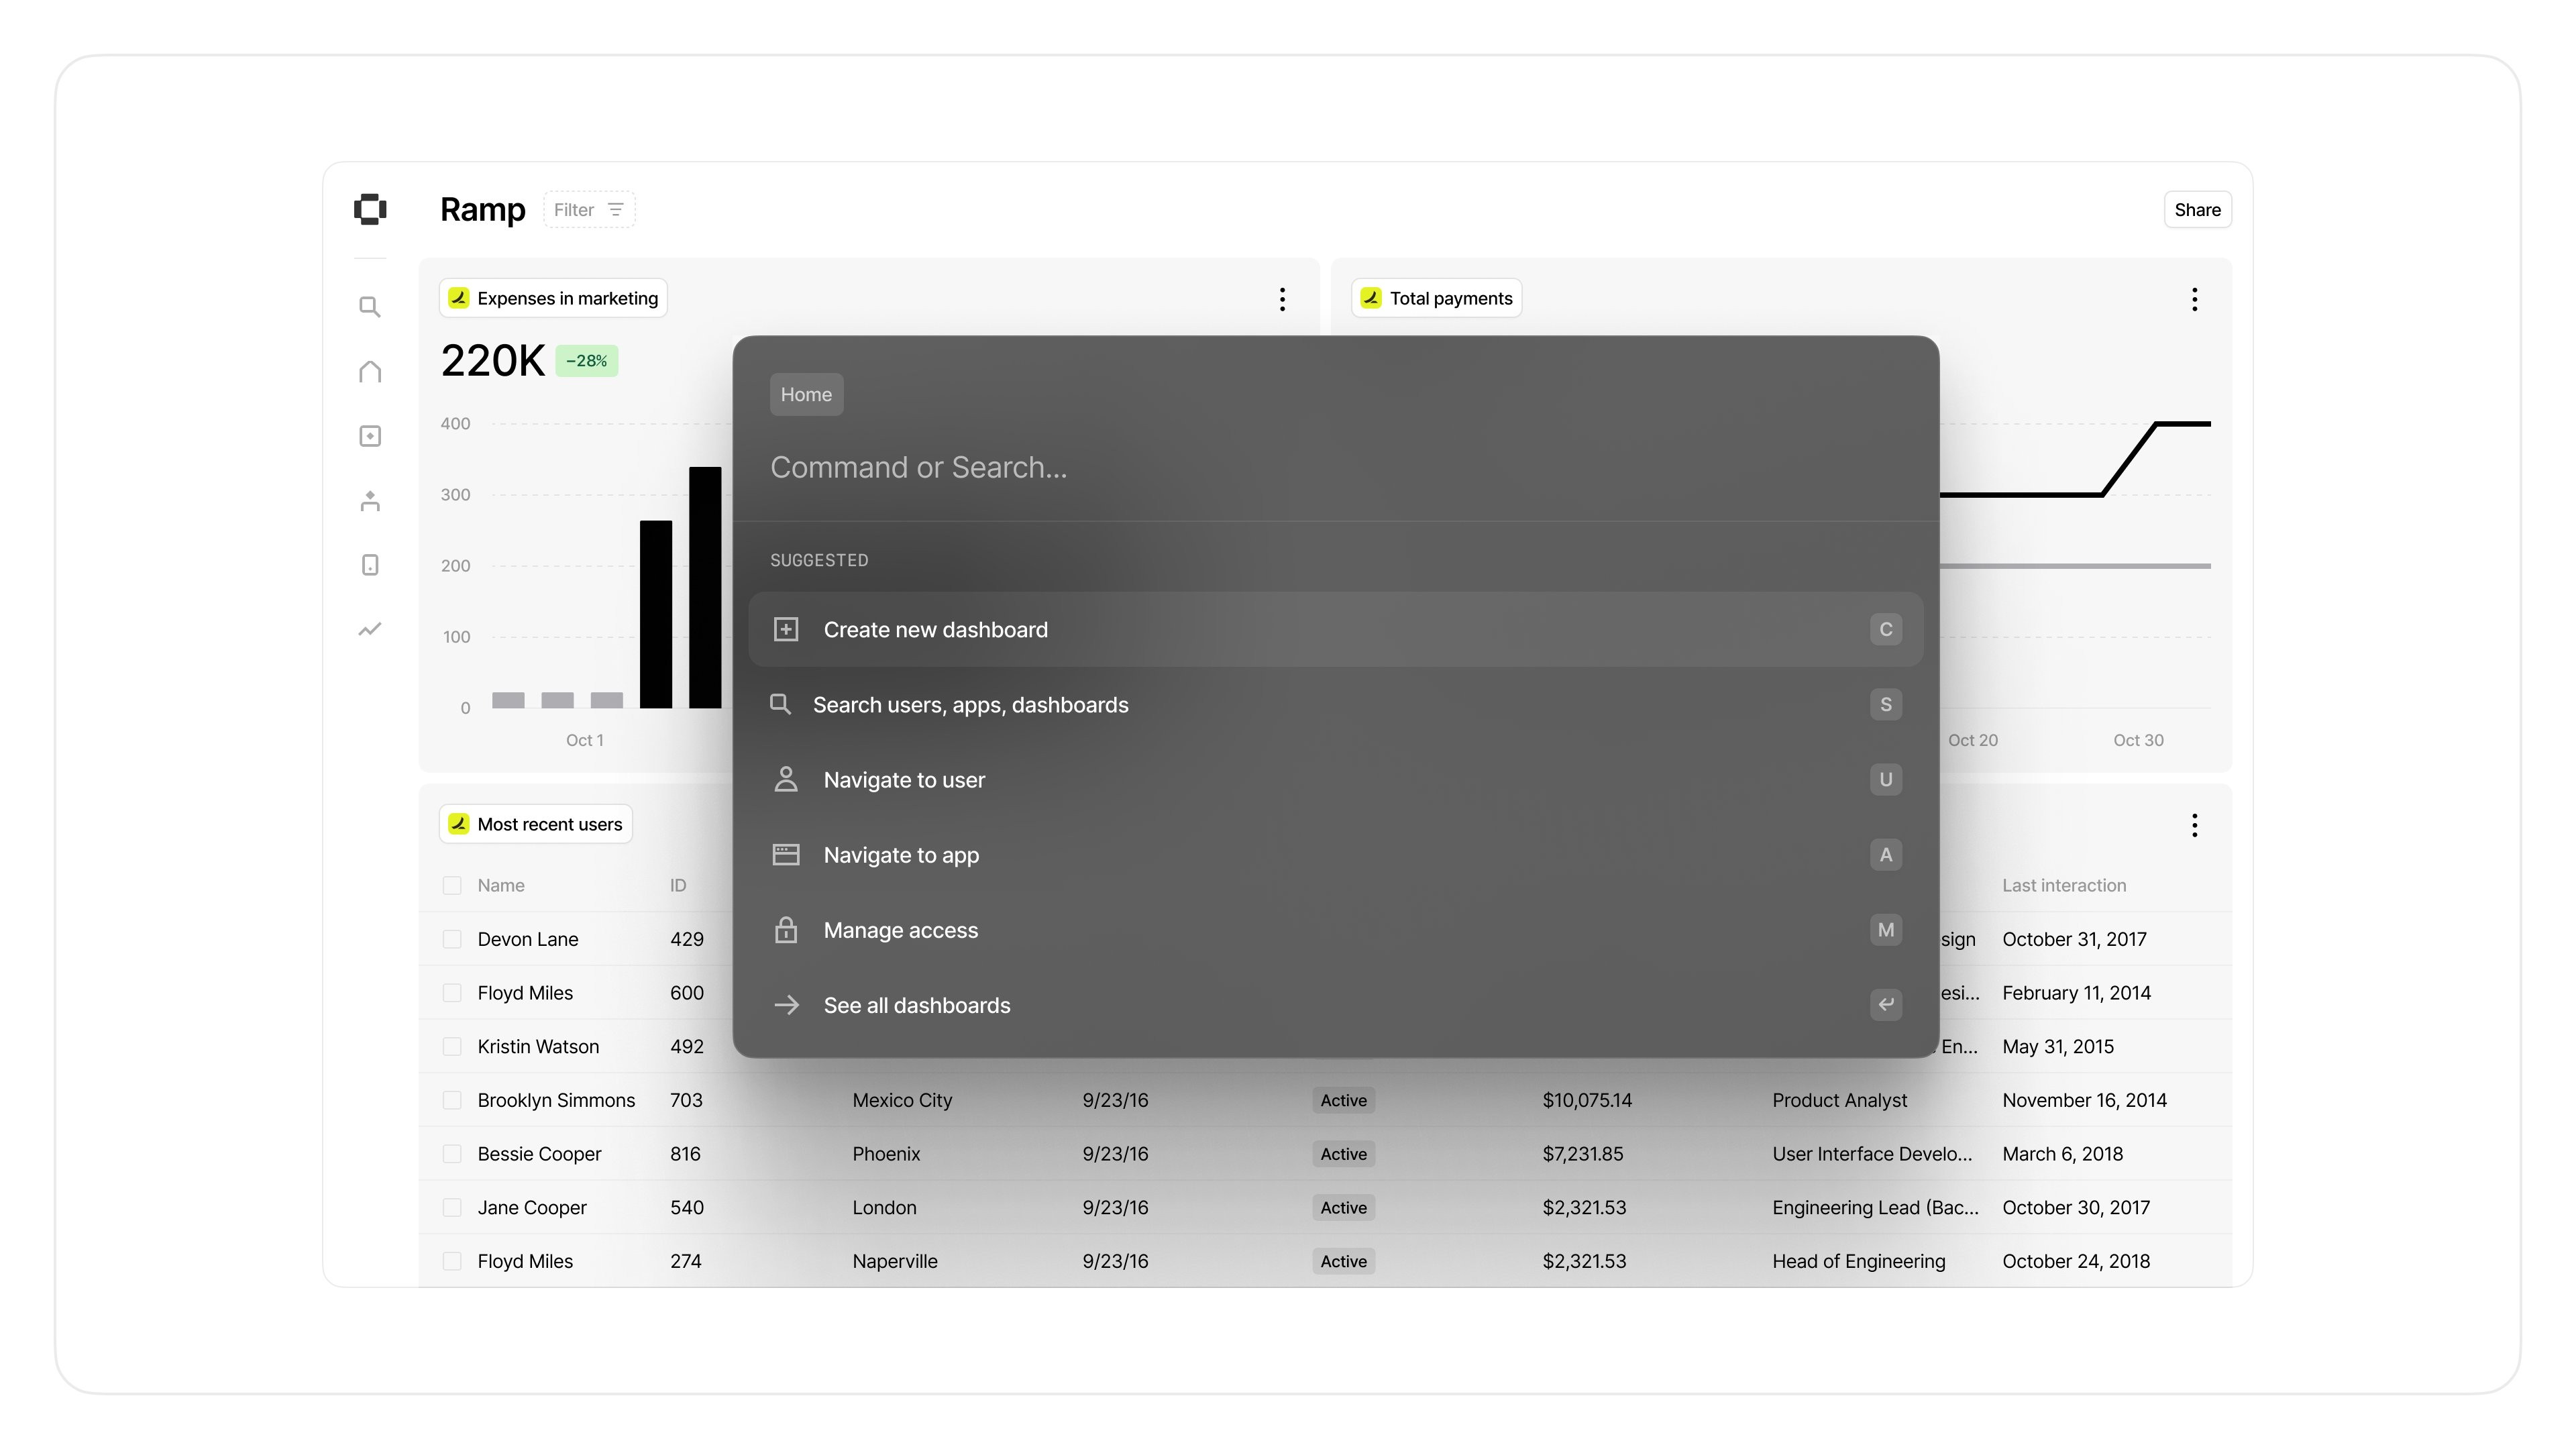2576x1449 pixels.
Task: Toggle the select-all checkbox beside Name
Action: click(x=452, y=885)
